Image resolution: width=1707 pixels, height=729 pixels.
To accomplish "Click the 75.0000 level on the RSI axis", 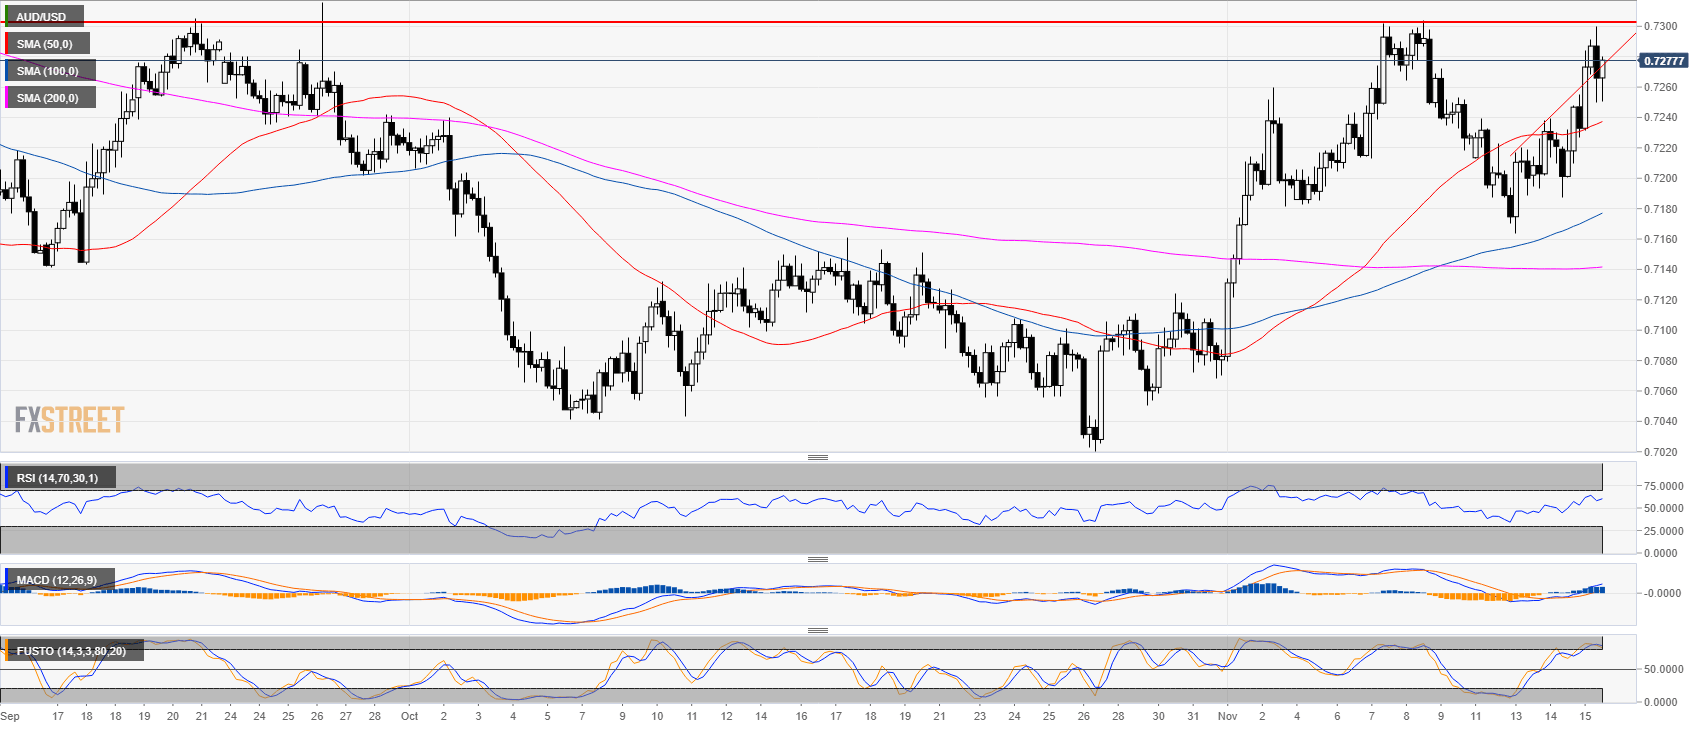I will (x=1662, y=486).
